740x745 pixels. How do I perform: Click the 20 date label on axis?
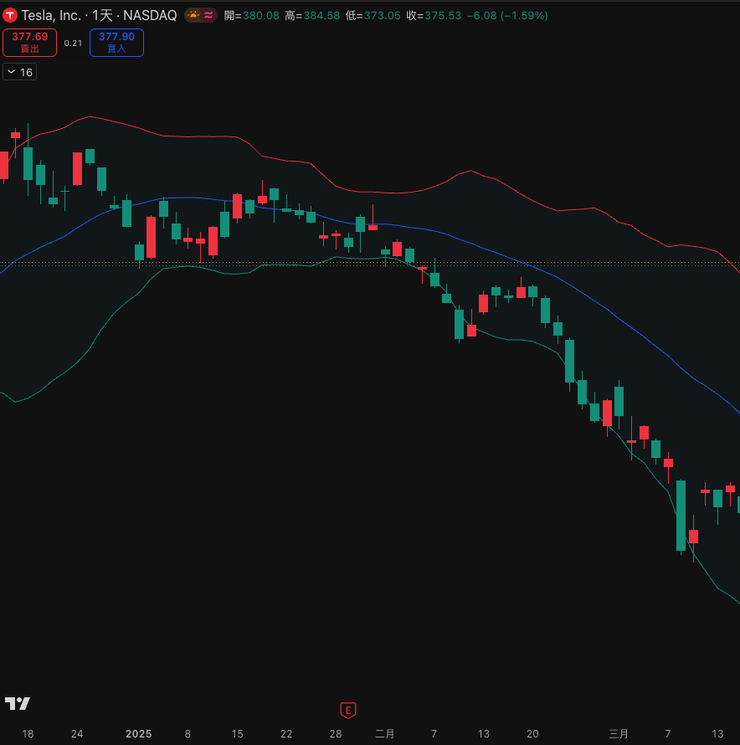pyautogui.click(x=532, y=734)
